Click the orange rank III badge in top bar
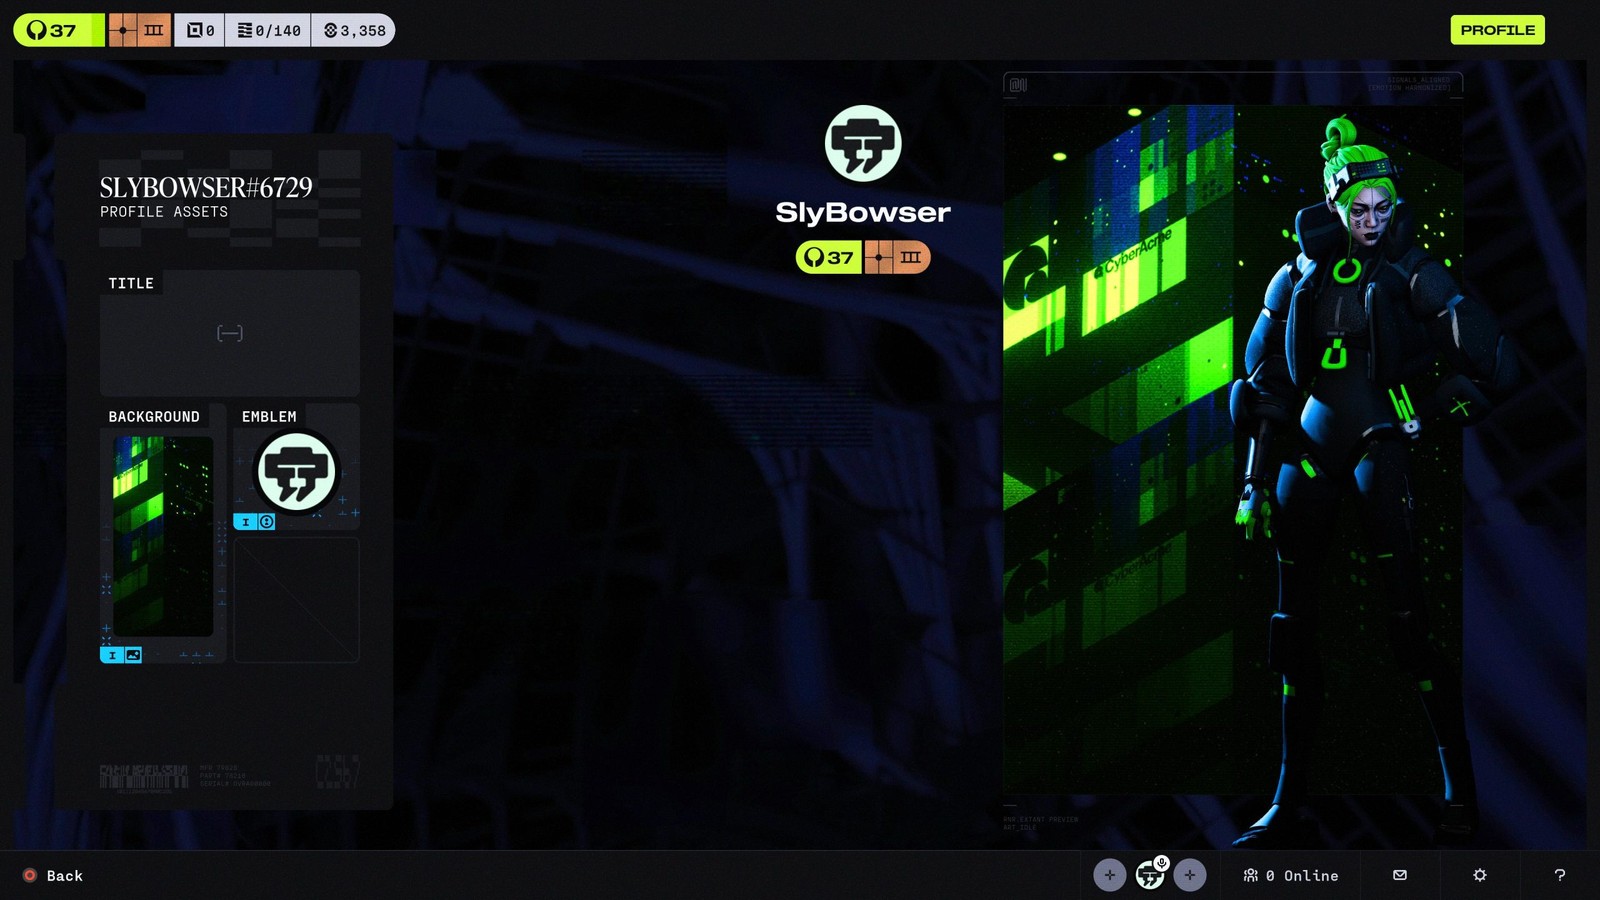This screenshot has height=900, width=1600. tap(139, 30)
